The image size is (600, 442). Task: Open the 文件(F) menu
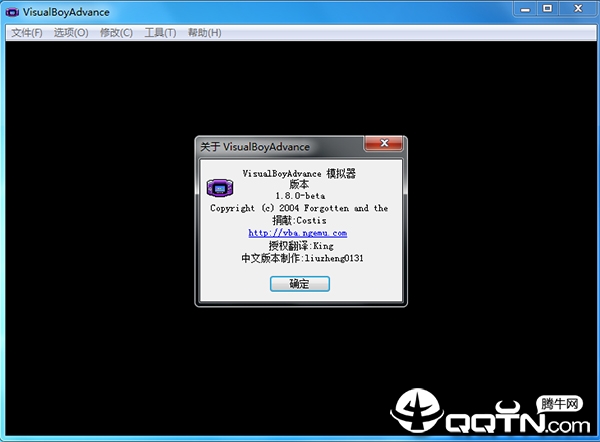point(27,32)
